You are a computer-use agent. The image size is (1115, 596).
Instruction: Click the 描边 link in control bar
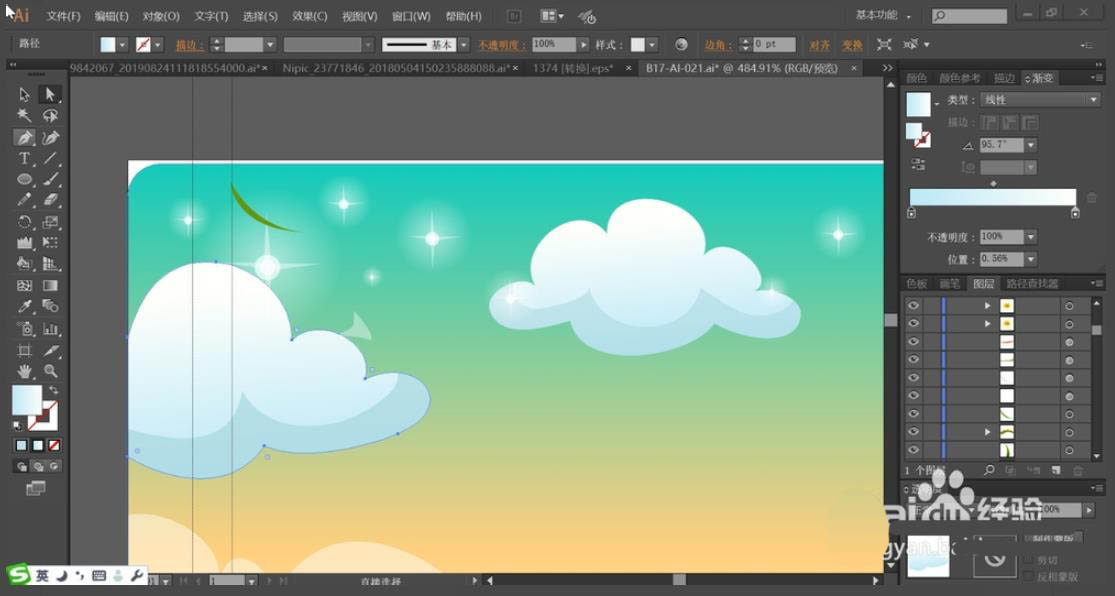point(189,45)
